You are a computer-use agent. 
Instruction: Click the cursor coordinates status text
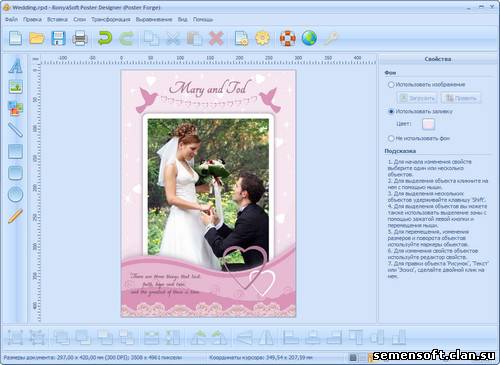(261, 357)
